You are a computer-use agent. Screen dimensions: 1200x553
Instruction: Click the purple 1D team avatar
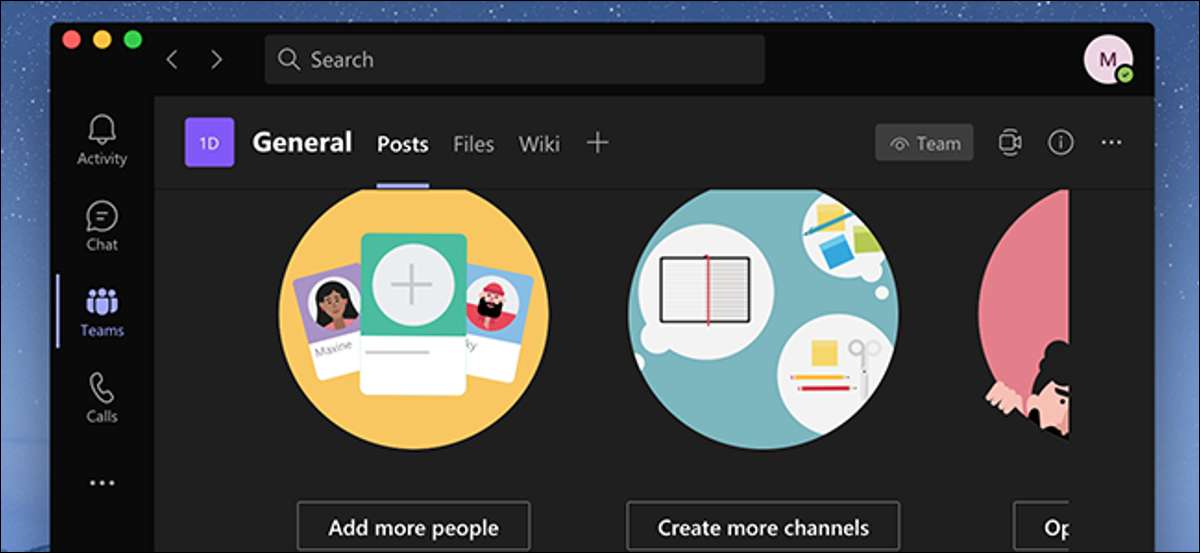[x=209, y=143]
